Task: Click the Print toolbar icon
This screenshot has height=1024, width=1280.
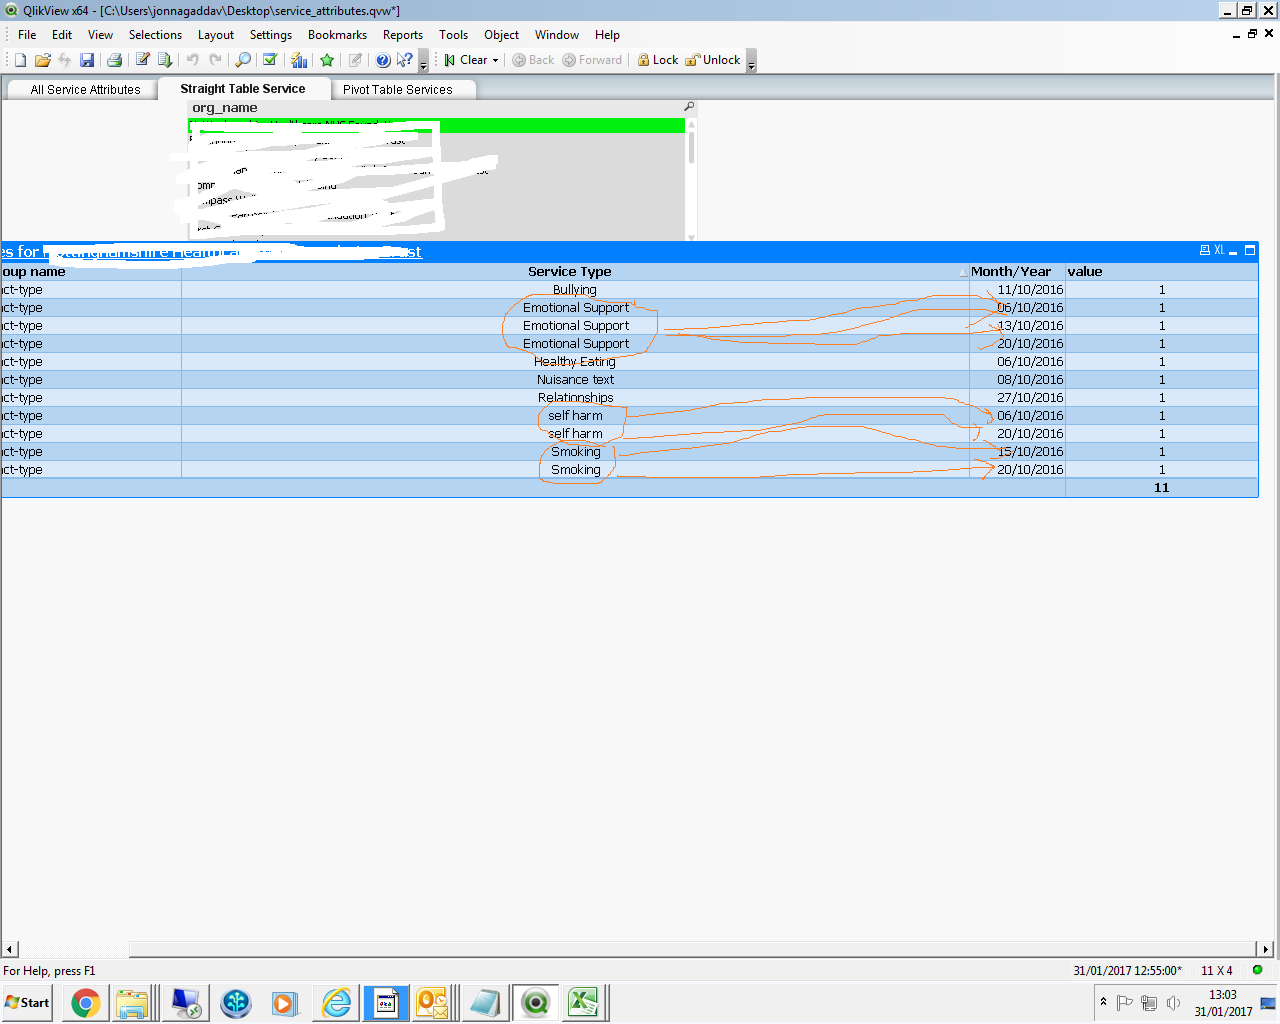Action: pyautogui.click(x=114, y=60)
